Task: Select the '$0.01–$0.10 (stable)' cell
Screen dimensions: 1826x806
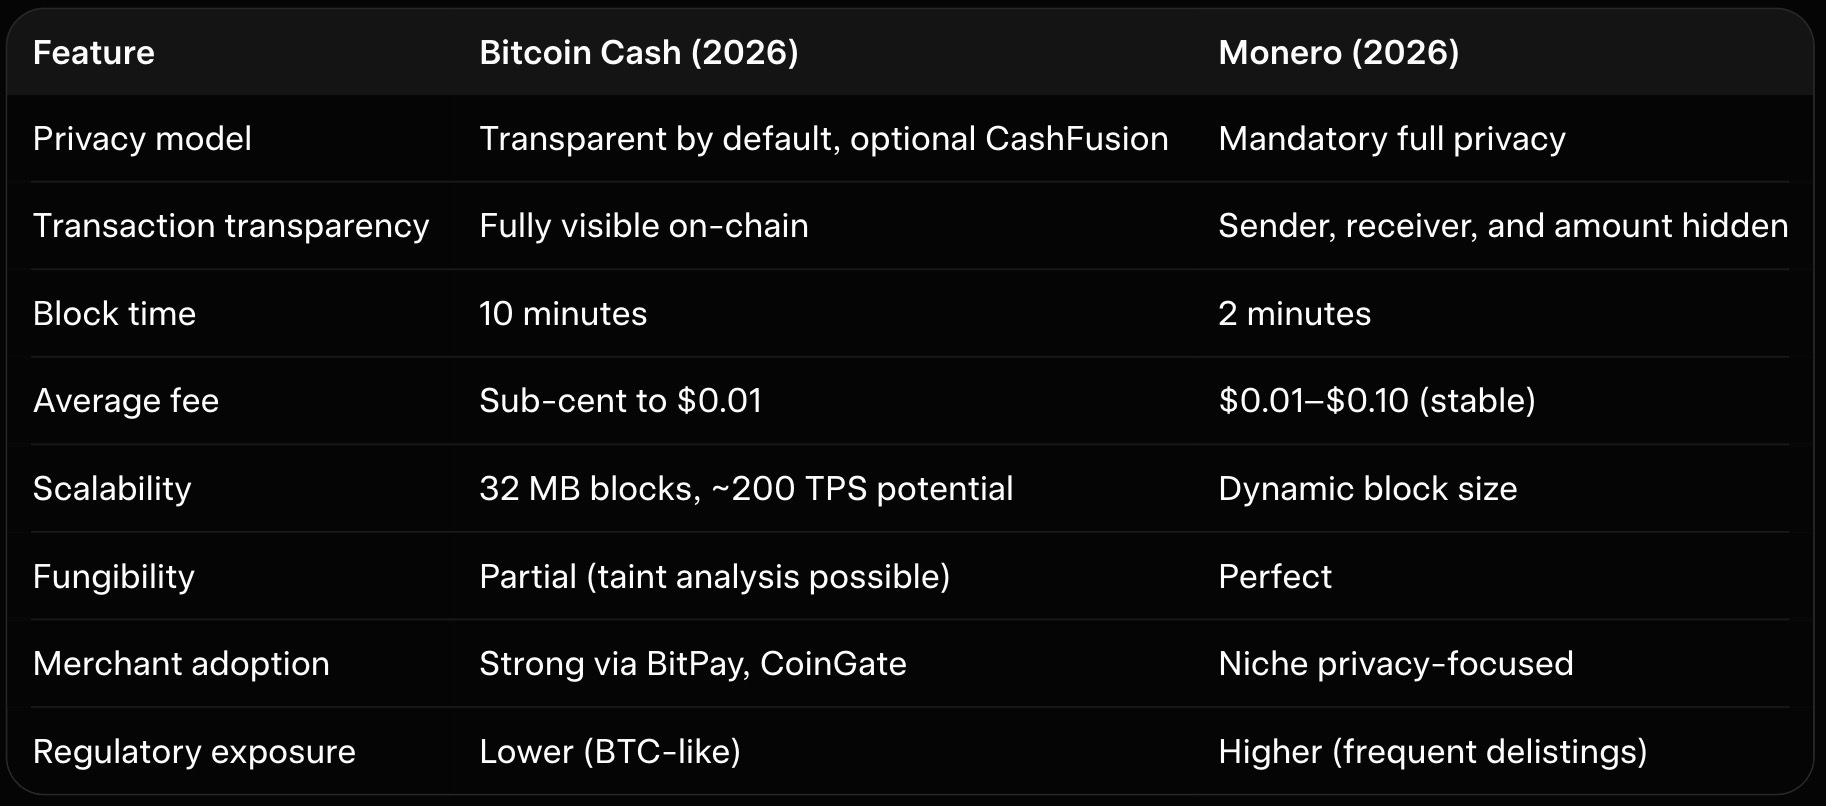Action: tap(1376, 401)
